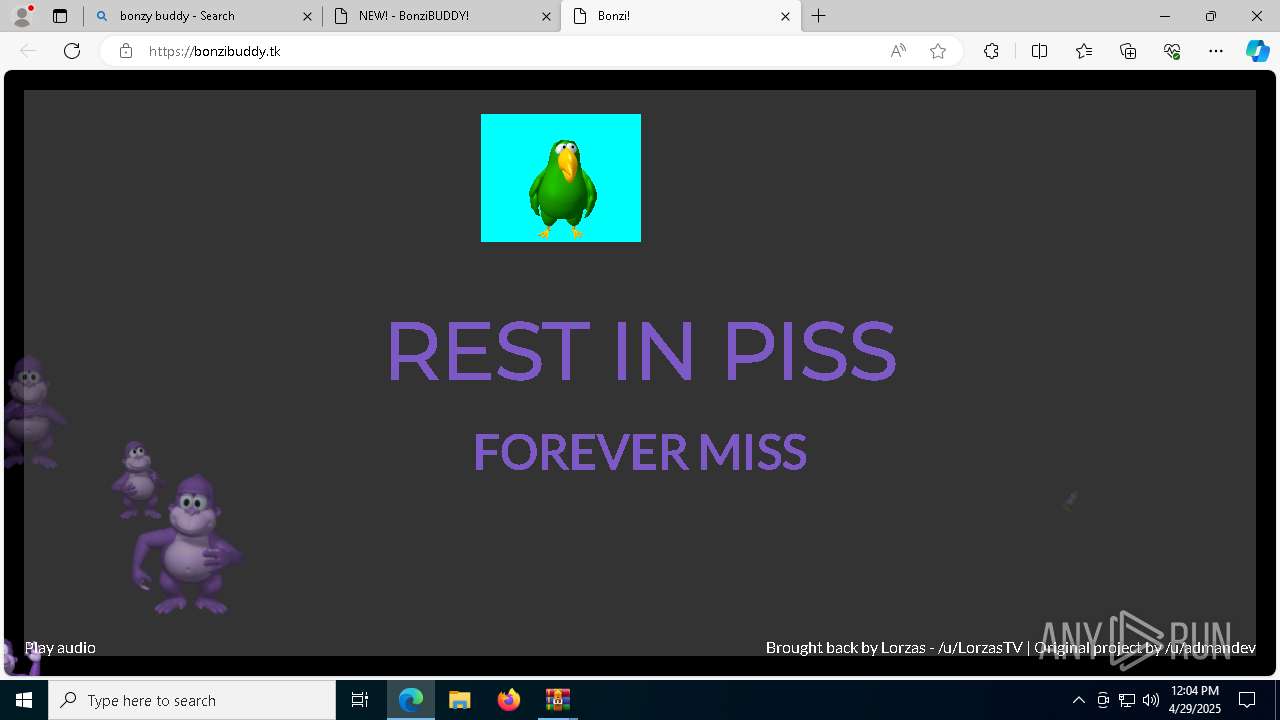Show hidden system tray icons
This screenshot has height=720, width=1280.
(x=1078, y=700)
